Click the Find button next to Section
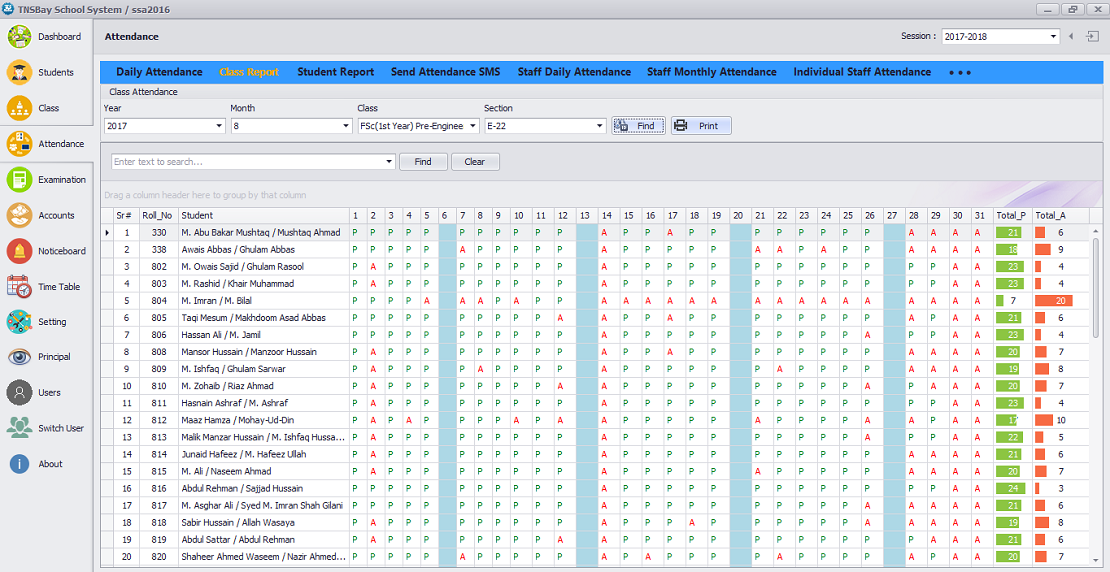 (639, 126)
